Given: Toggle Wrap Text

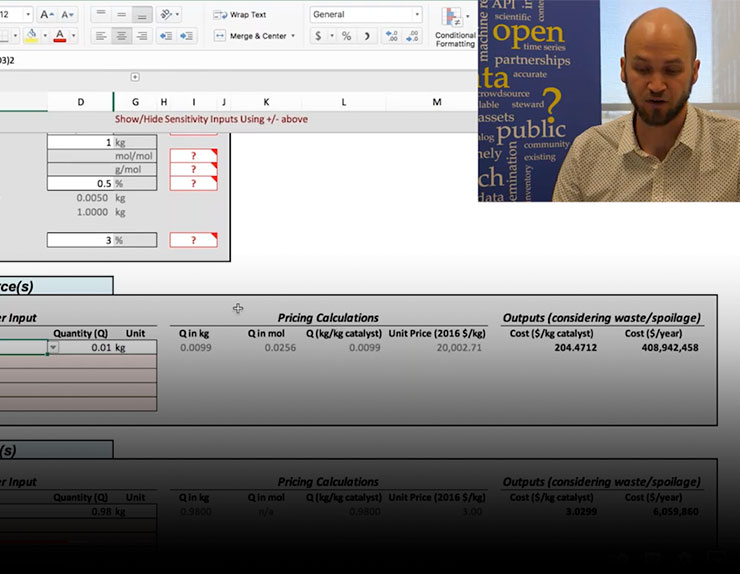Looking at the screenshot, I should (240, 15).
